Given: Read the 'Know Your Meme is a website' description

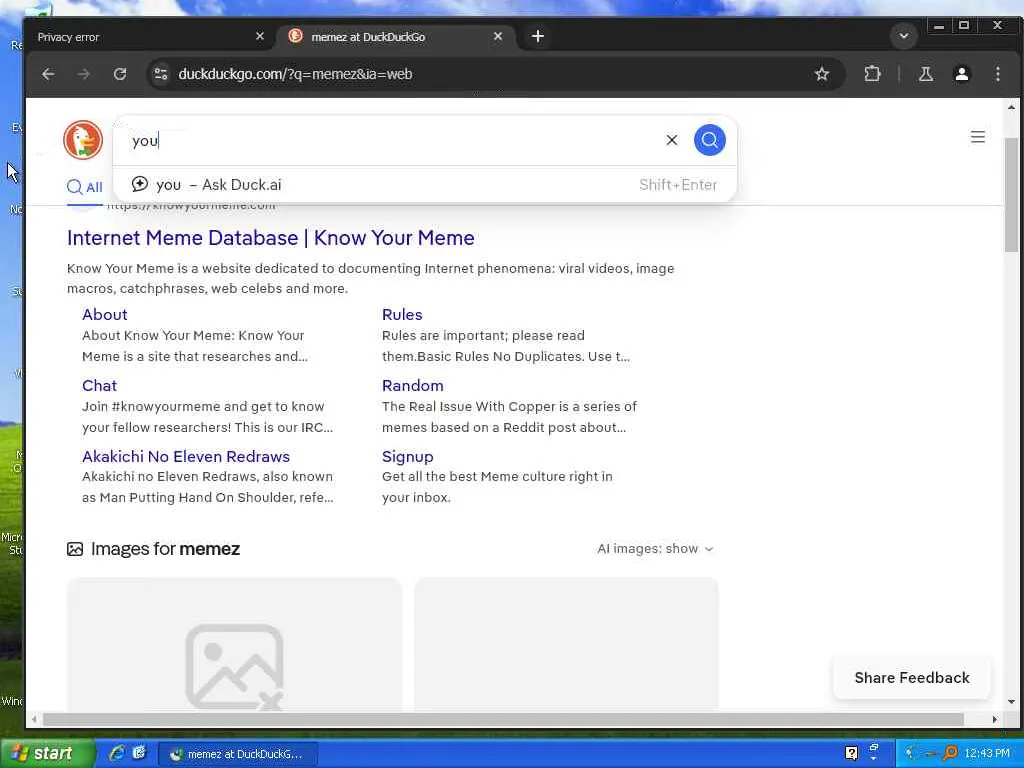Looking at the screenshot, I should (x=370, y=278).
